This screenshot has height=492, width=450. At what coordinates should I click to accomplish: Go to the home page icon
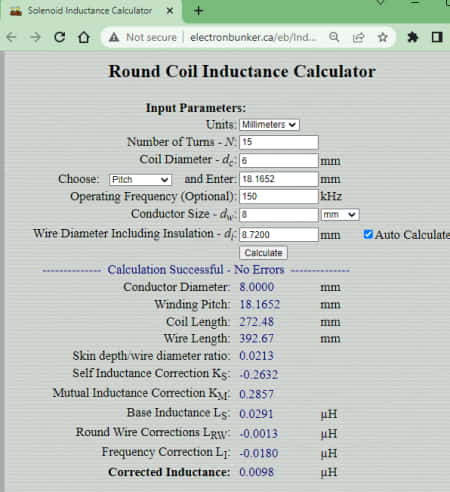pos(84,37)
